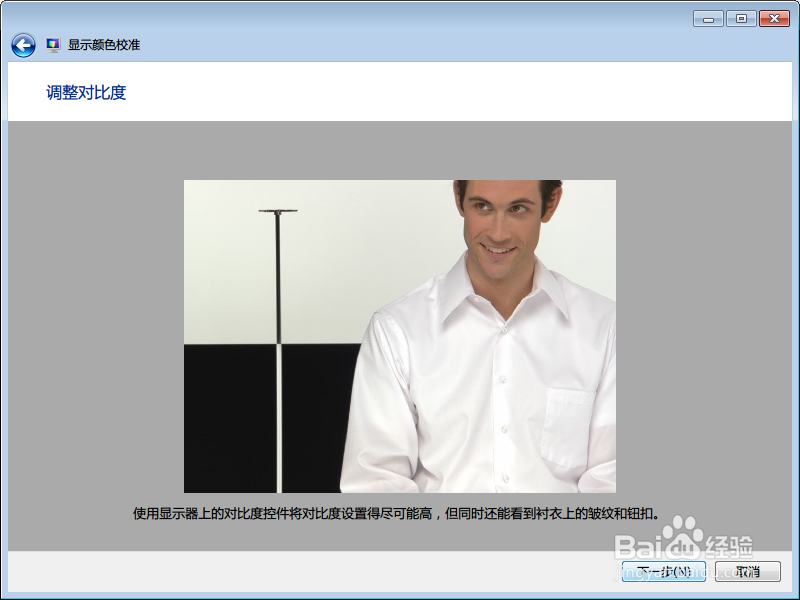The height and width of the screenshot is (600, 800).
Task: Click the minimize button on the title bar
Action: 708,18
